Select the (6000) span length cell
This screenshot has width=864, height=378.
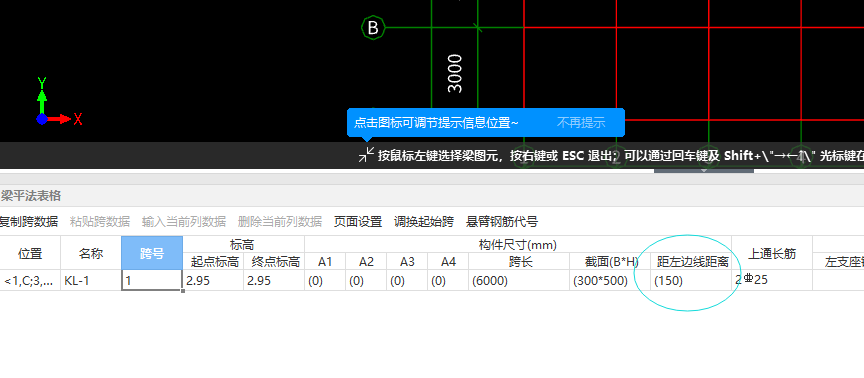pyautogui.click(x=519, y=280)
